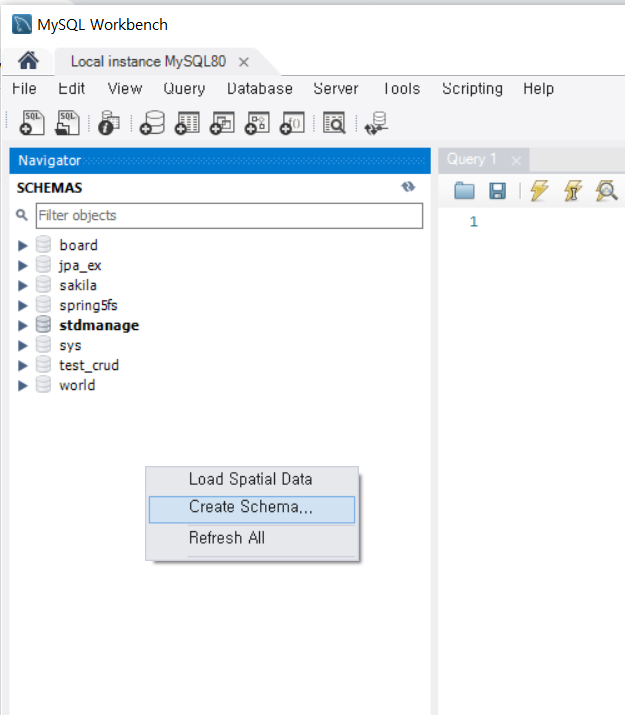The width and height of the screenshot is (625, 715).
Task: Search table data toolbar icon
Action: pyautogui.click(x=334, y=123)
